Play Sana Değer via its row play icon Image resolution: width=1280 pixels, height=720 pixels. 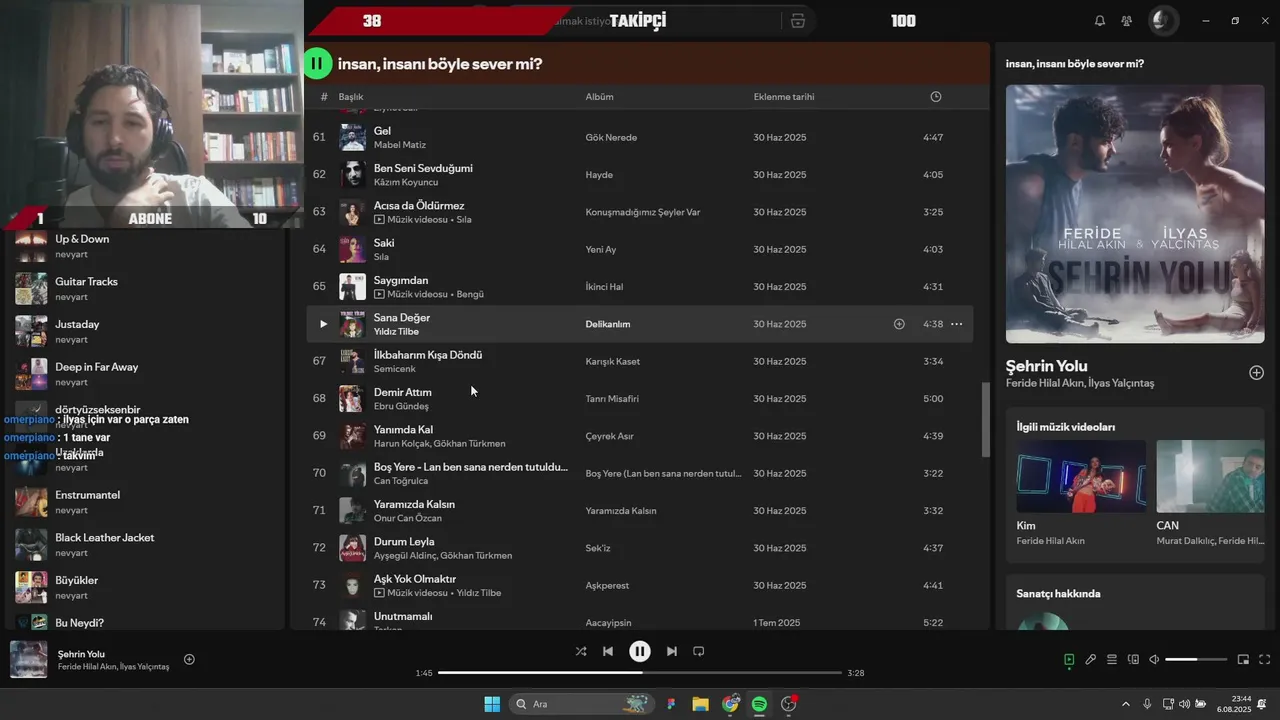pos(323,324)
